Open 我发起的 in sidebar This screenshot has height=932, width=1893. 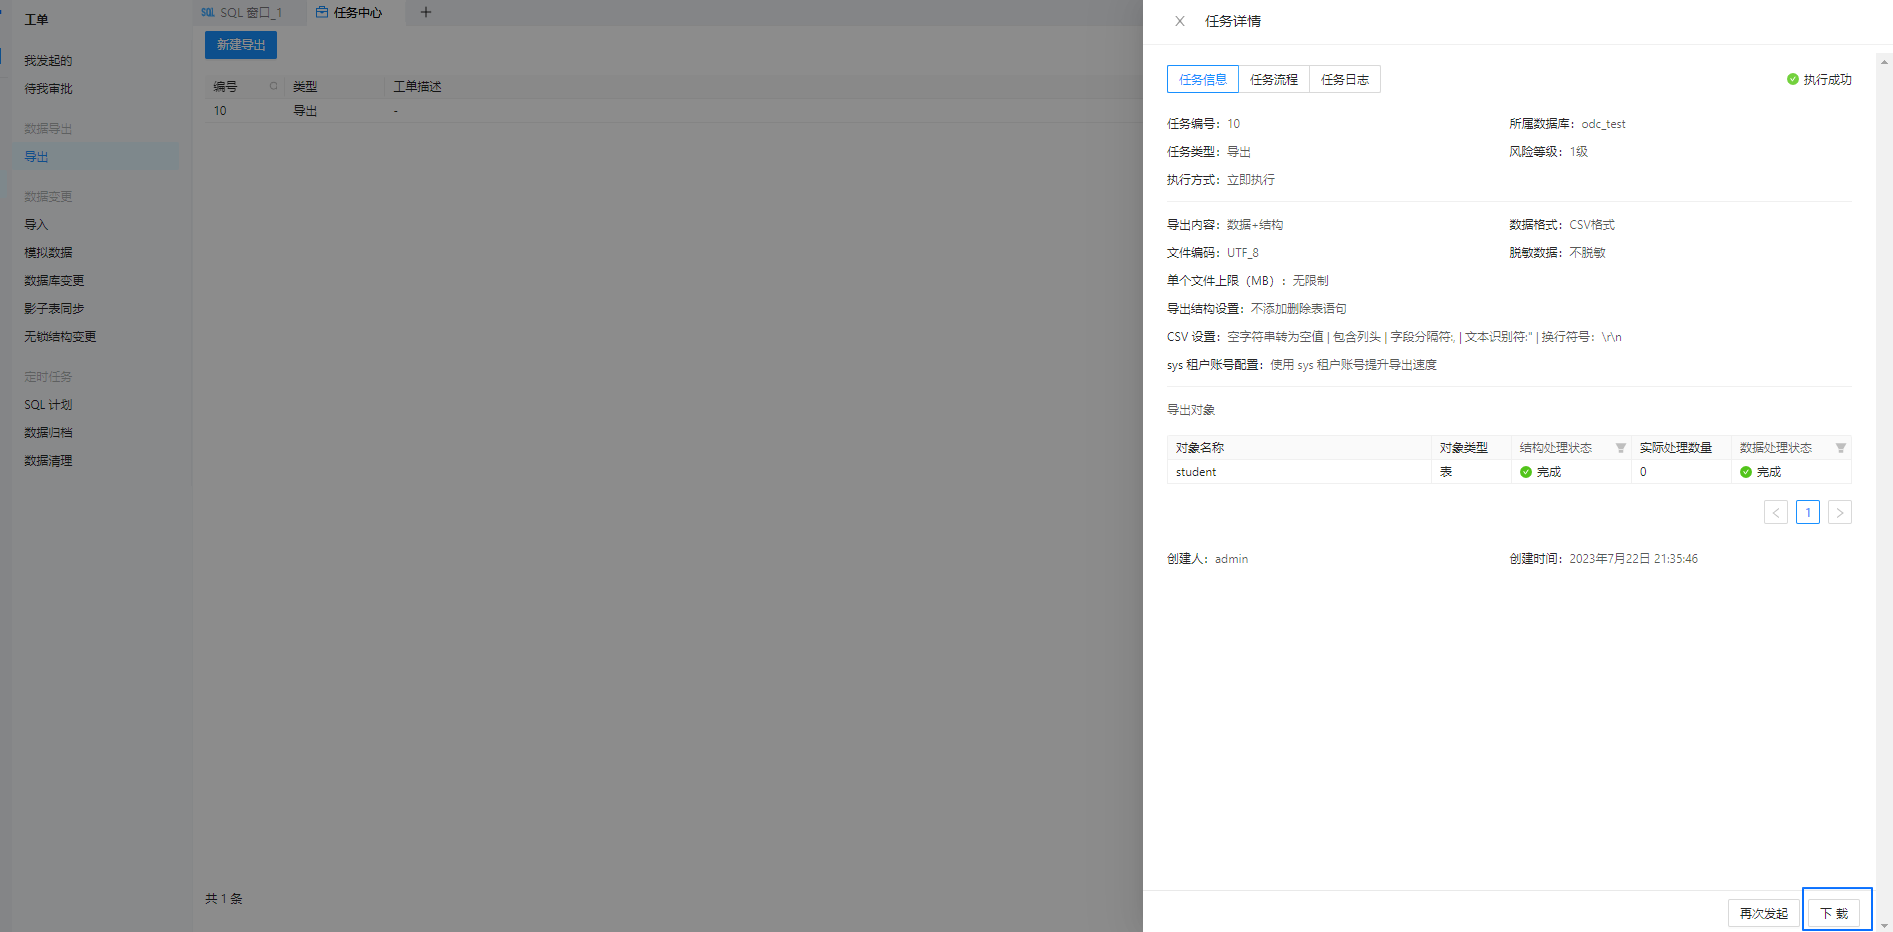(48, 61)
